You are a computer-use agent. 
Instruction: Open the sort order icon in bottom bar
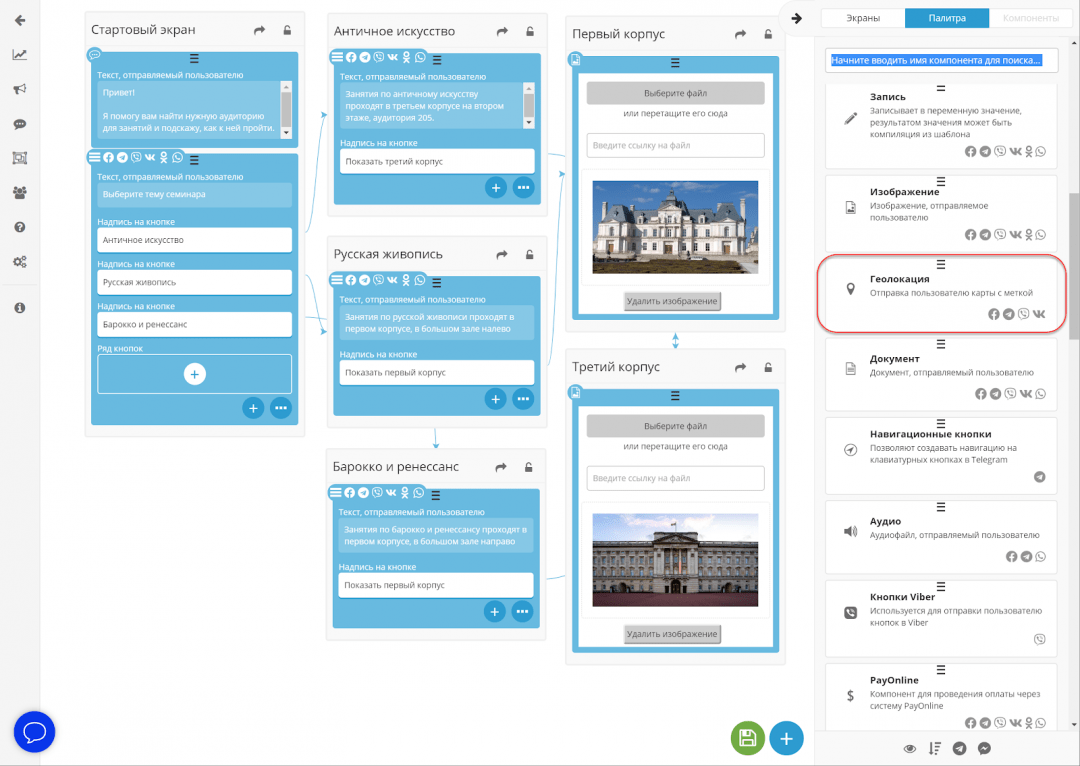click(935, 748)
